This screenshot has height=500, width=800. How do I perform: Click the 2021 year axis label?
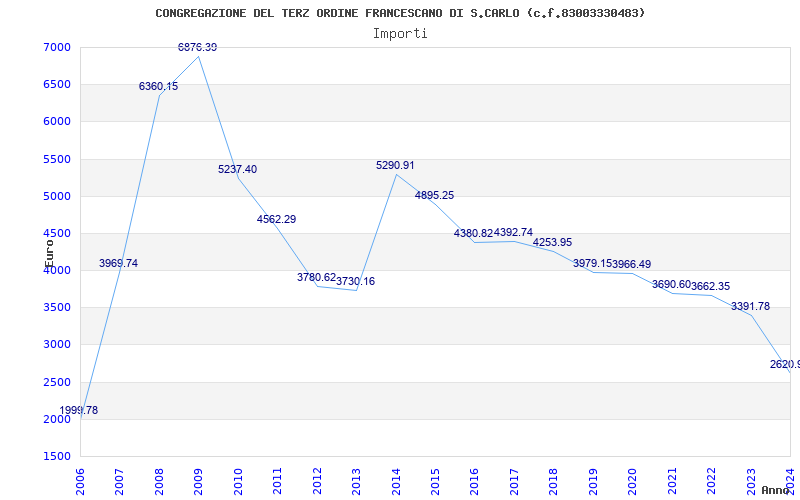pyautogui.click(x=672, y=481)
